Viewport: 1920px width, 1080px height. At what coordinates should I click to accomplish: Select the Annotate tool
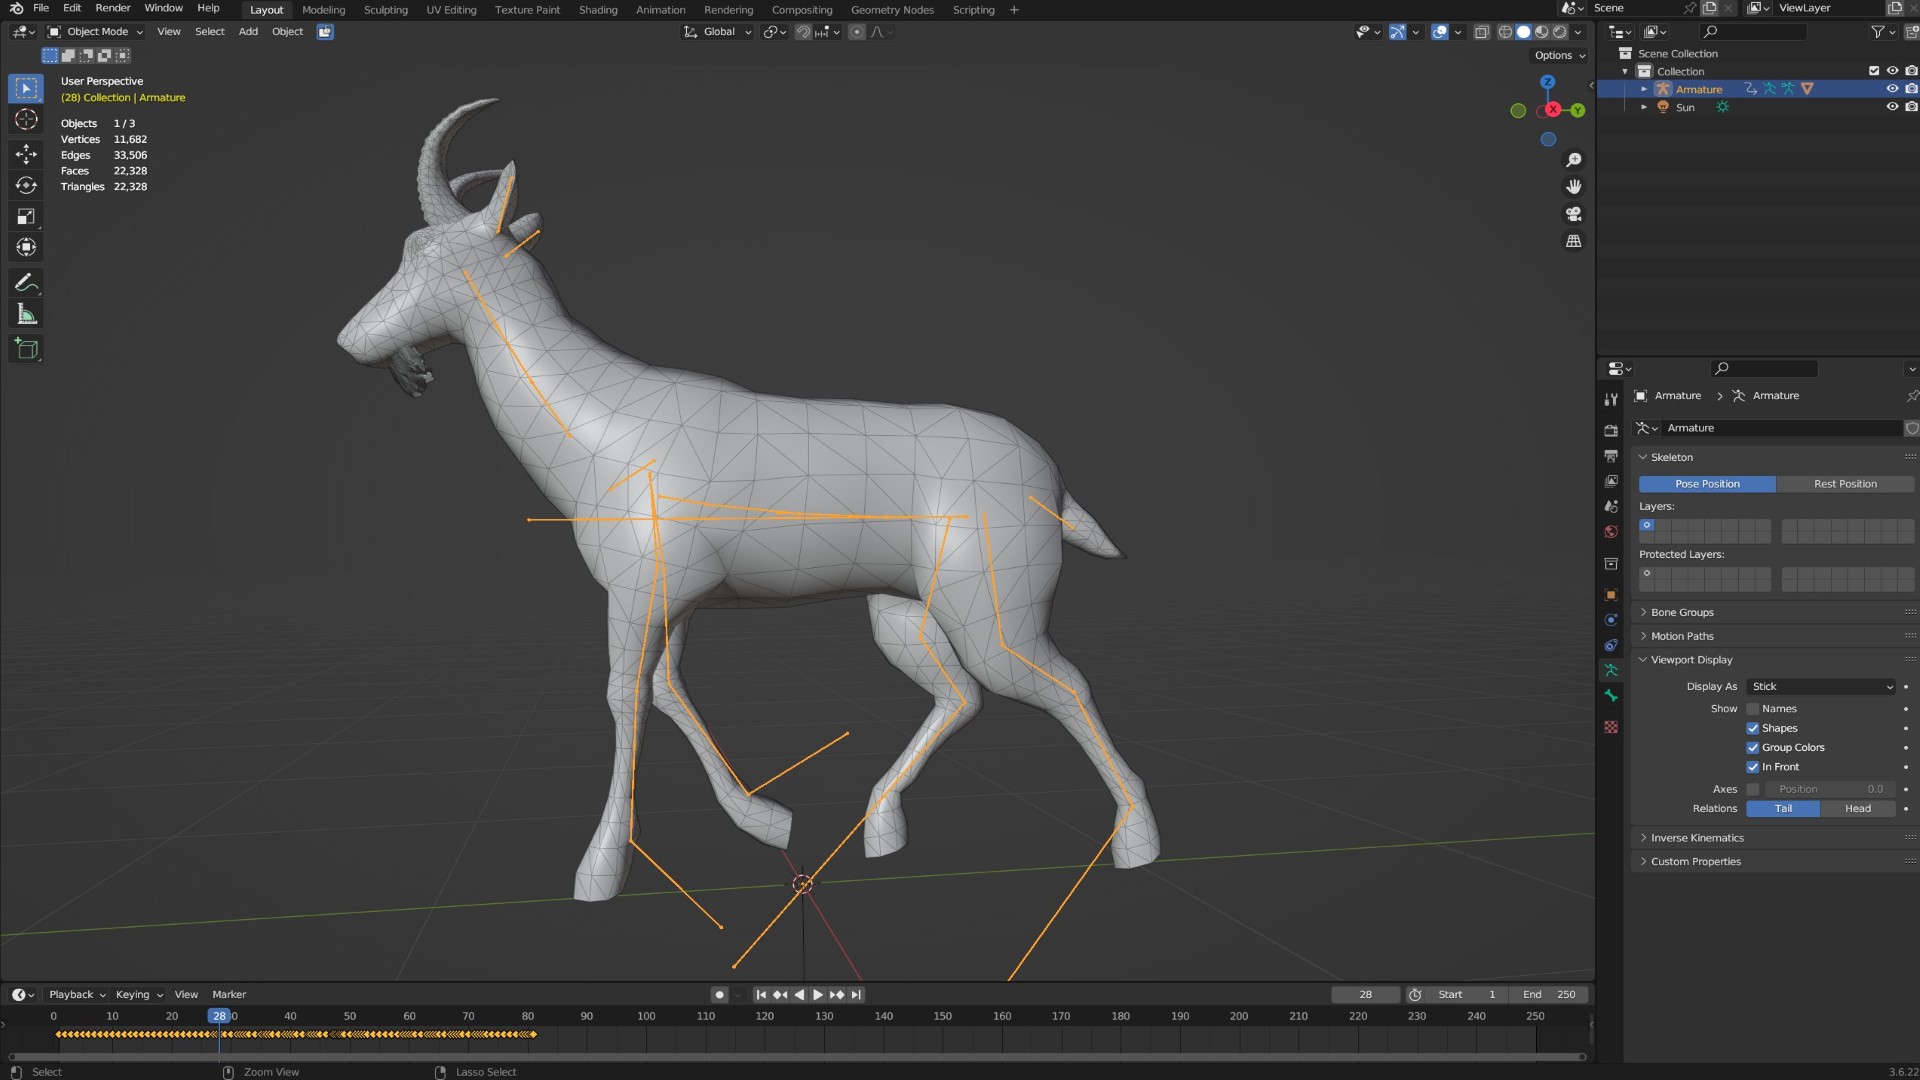coord(26,283)
